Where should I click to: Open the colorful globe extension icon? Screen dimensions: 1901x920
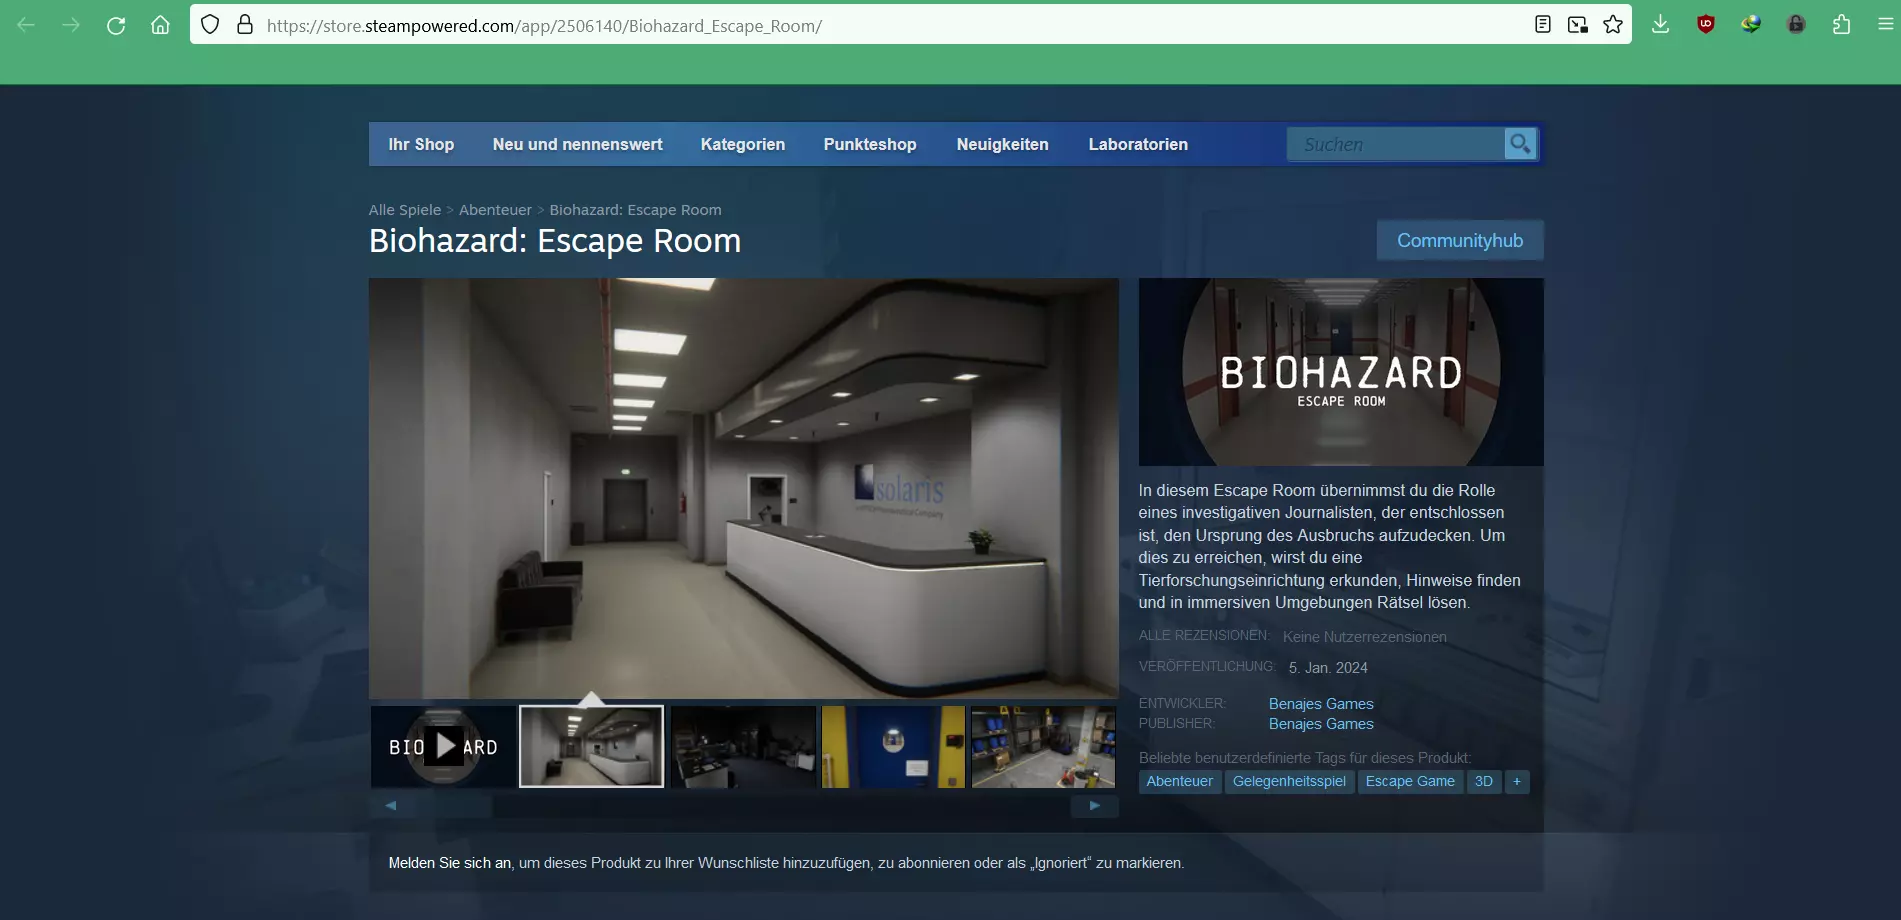(x=1751, y=25)
